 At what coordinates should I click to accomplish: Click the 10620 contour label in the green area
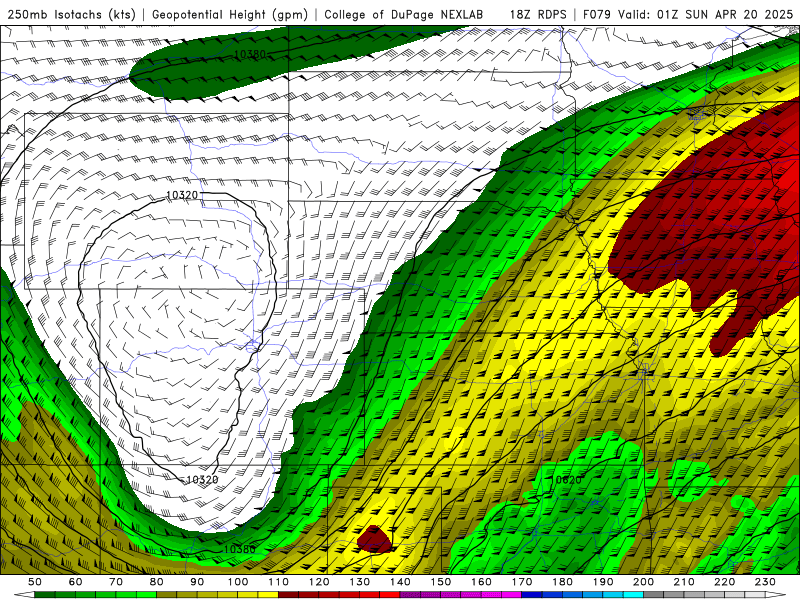(565, 480)
